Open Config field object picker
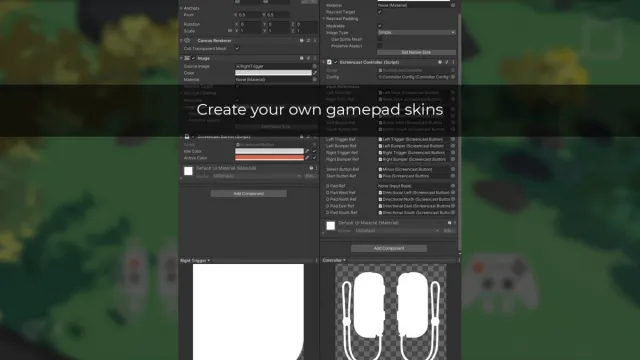Viewport: 640px width, 360px height. coord(453,77)
